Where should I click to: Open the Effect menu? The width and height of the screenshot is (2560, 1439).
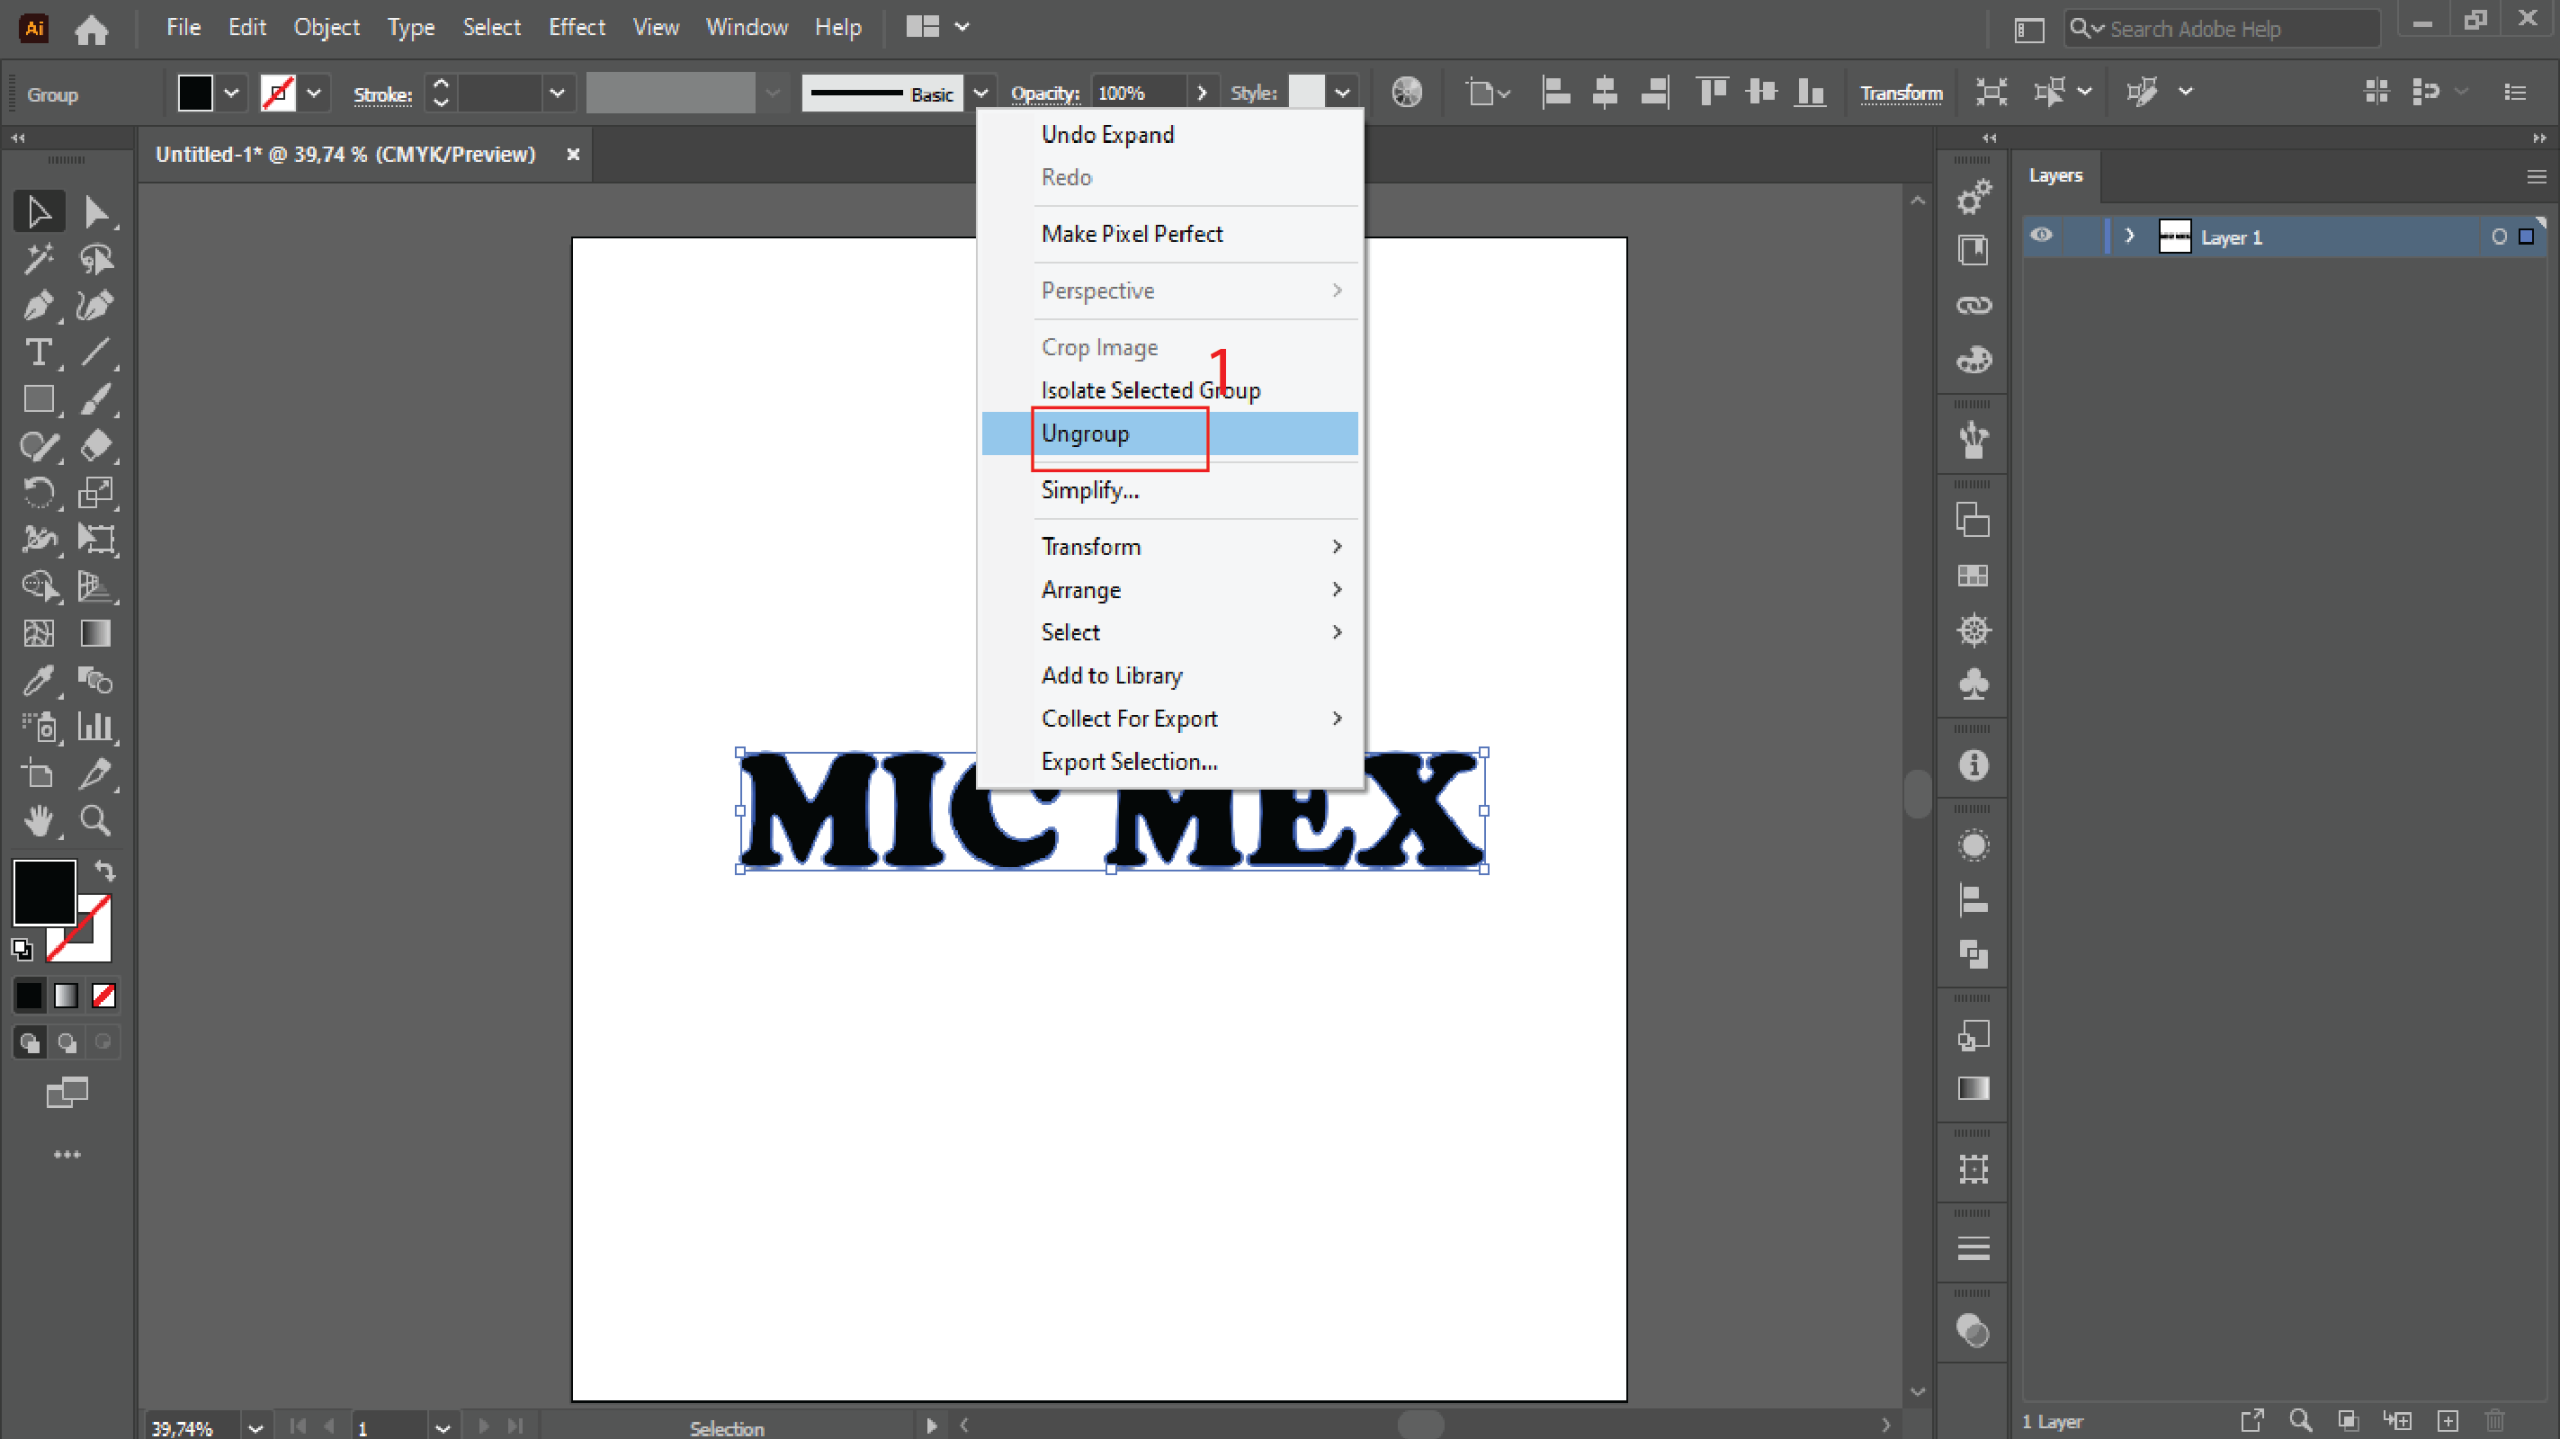click(576, 27)
